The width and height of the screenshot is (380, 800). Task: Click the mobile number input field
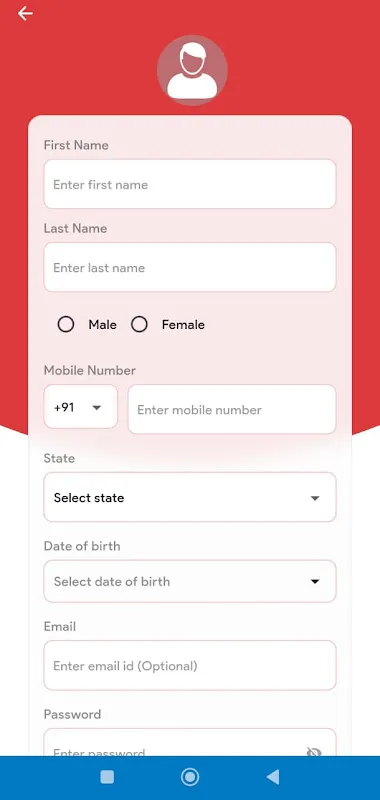coord(232,409)
